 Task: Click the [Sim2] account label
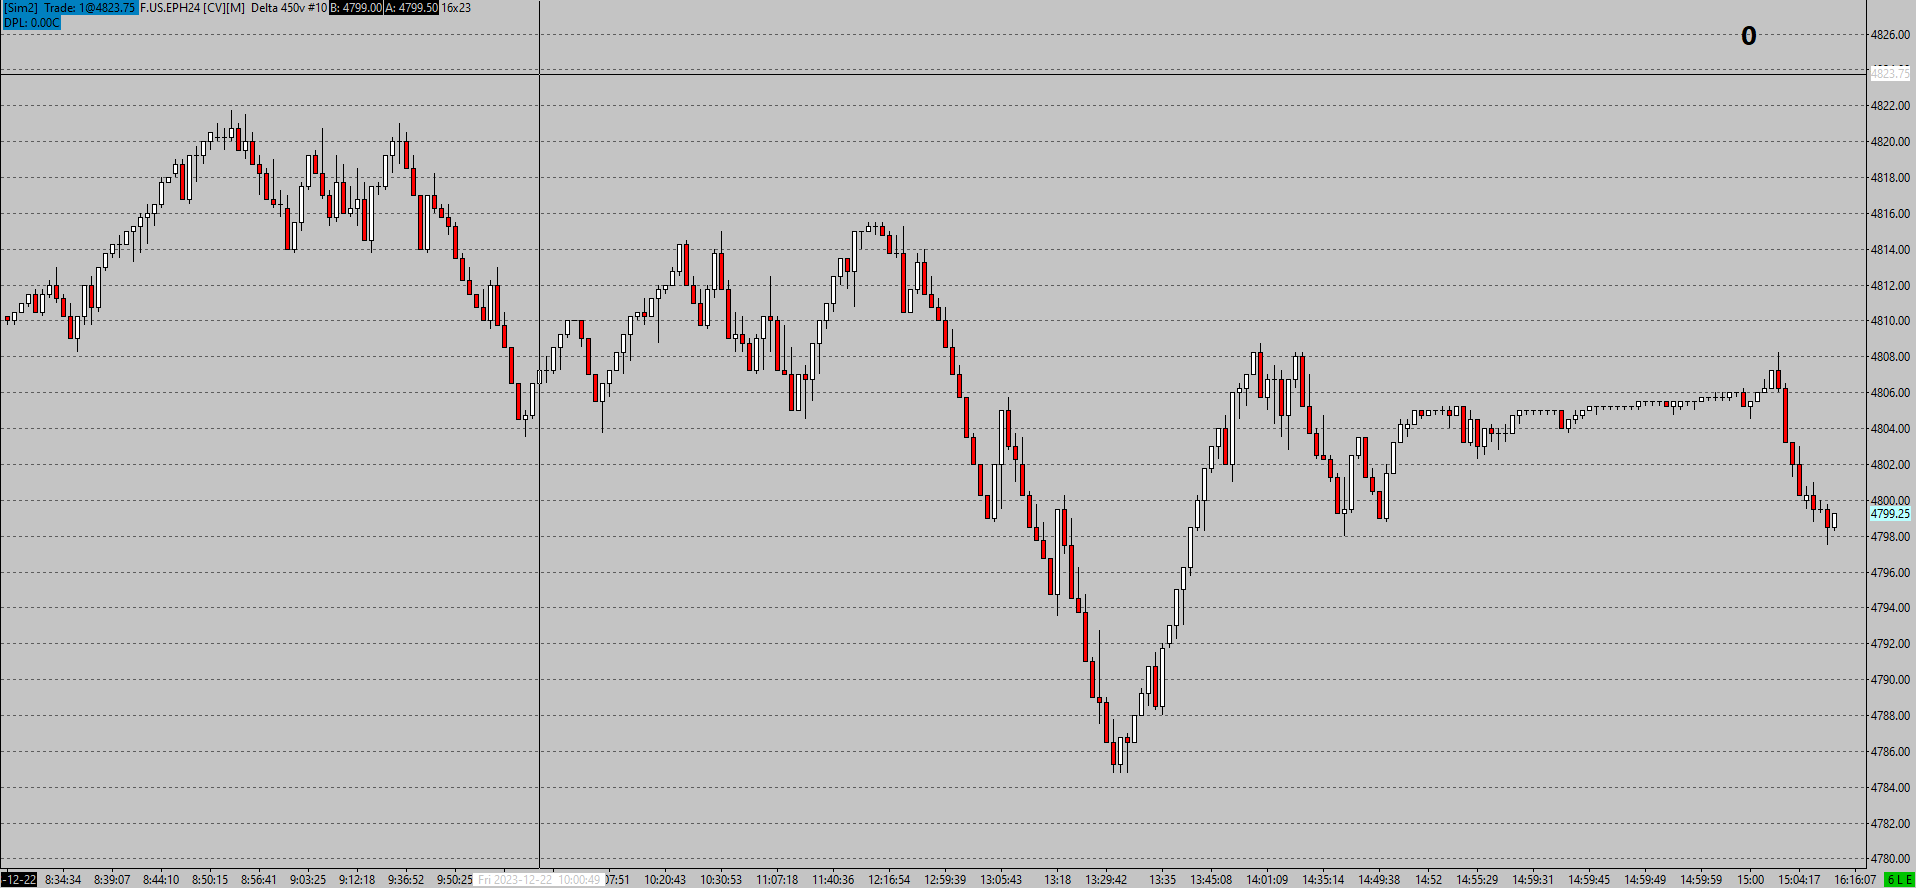click(x=21, y=8)
